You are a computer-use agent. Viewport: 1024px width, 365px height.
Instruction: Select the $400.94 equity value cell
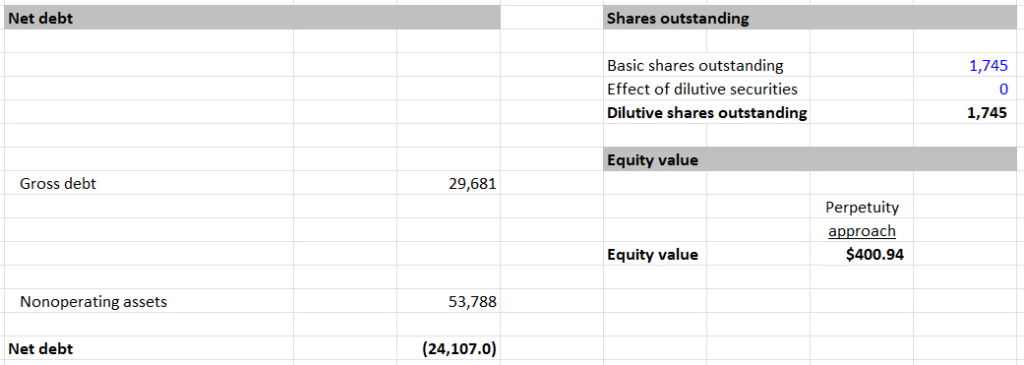point(874,255)
